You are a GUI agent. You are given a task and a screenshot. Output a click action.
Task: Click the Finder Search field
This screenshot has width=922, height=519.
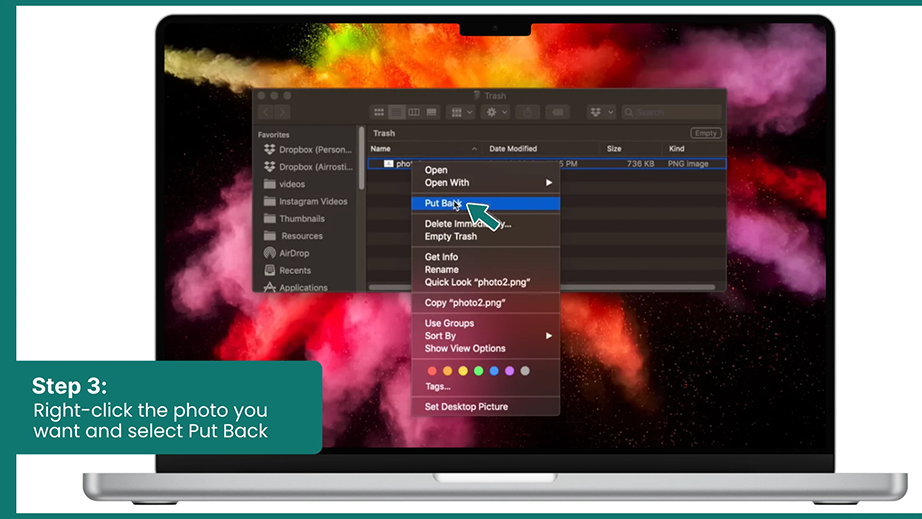[672, 112]
